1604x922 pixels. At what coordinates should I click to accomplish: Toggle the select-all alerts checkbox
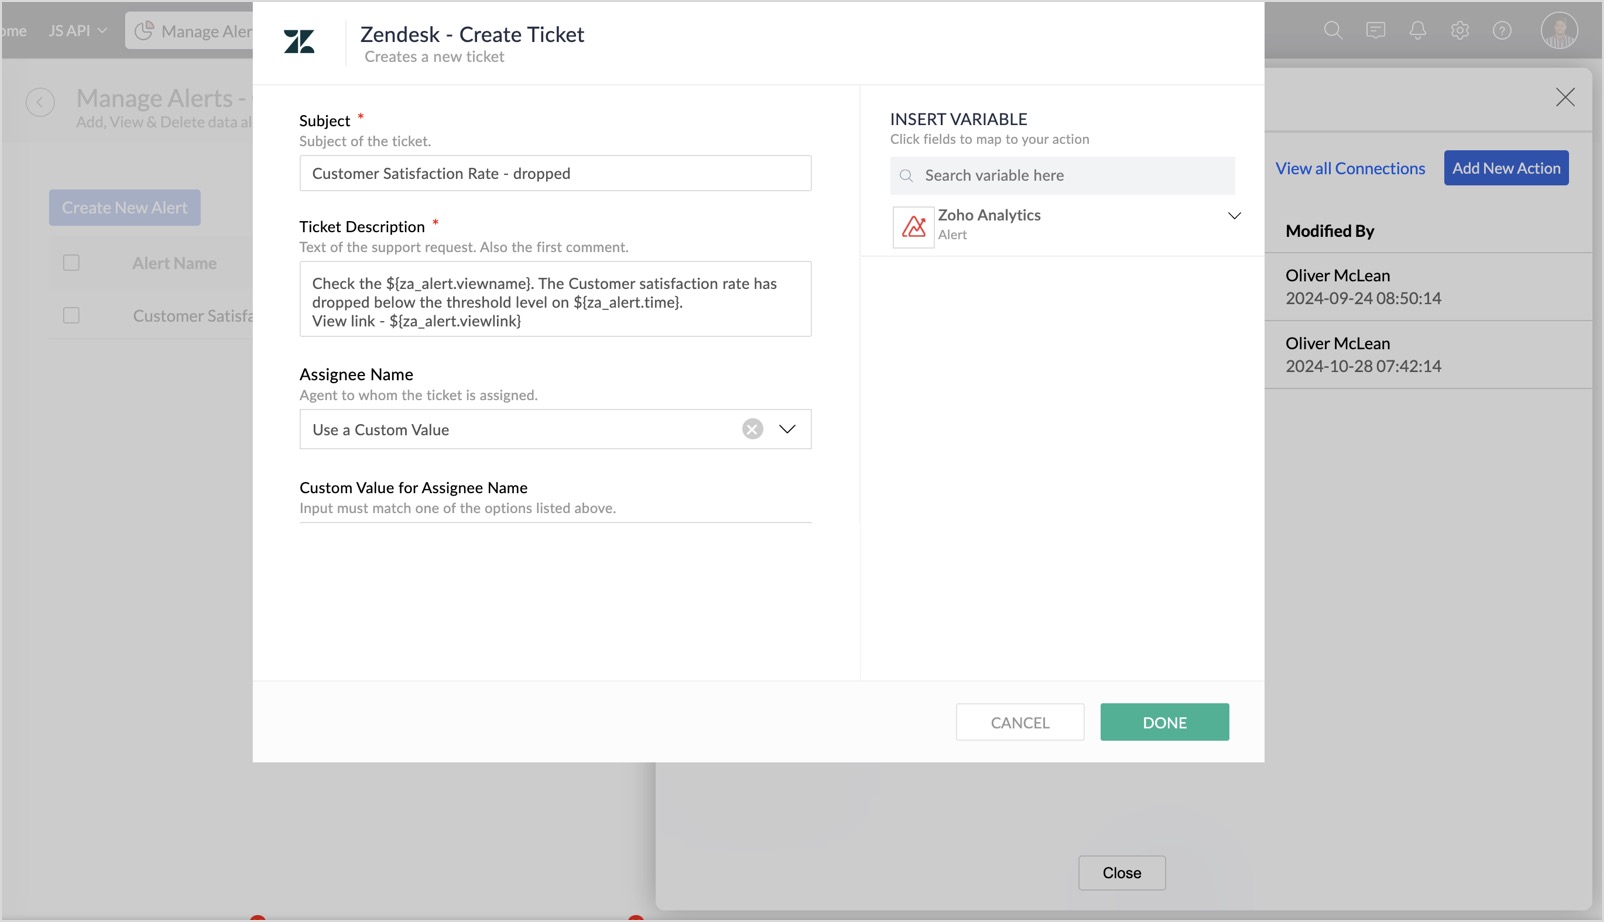click(71, 263)
